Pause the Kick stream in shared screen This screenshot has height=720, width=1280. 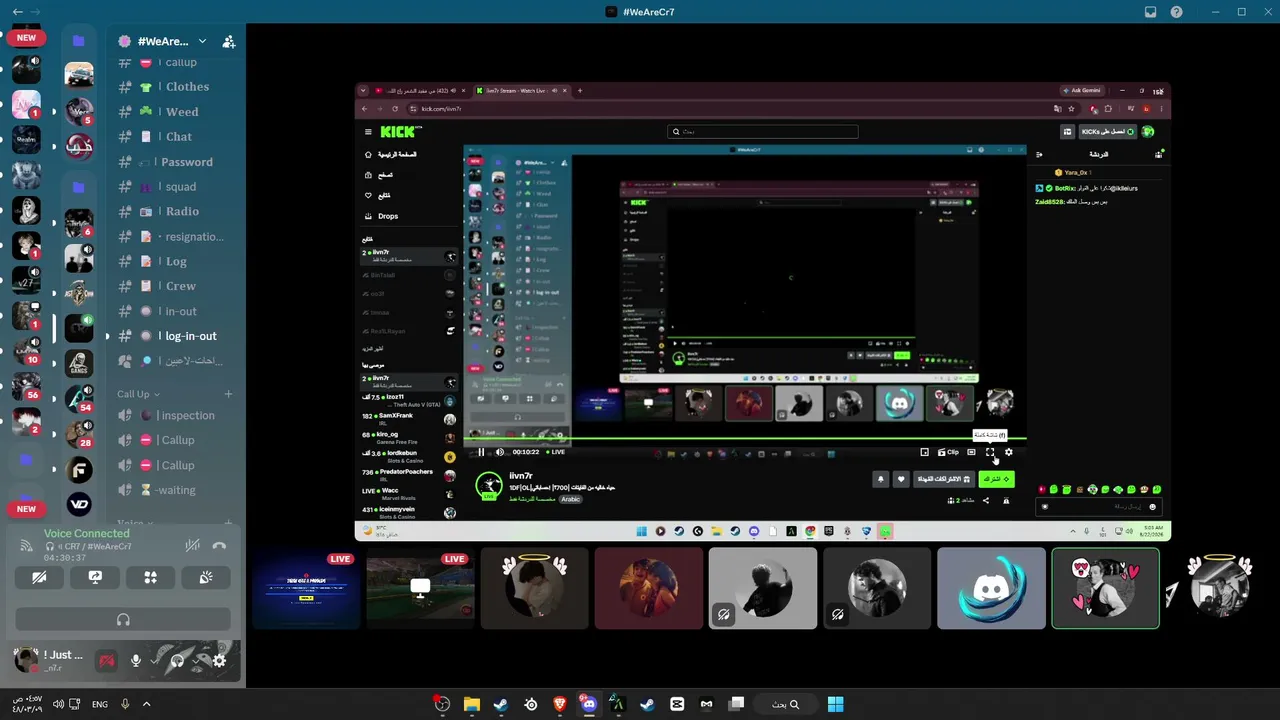(481, 452)
